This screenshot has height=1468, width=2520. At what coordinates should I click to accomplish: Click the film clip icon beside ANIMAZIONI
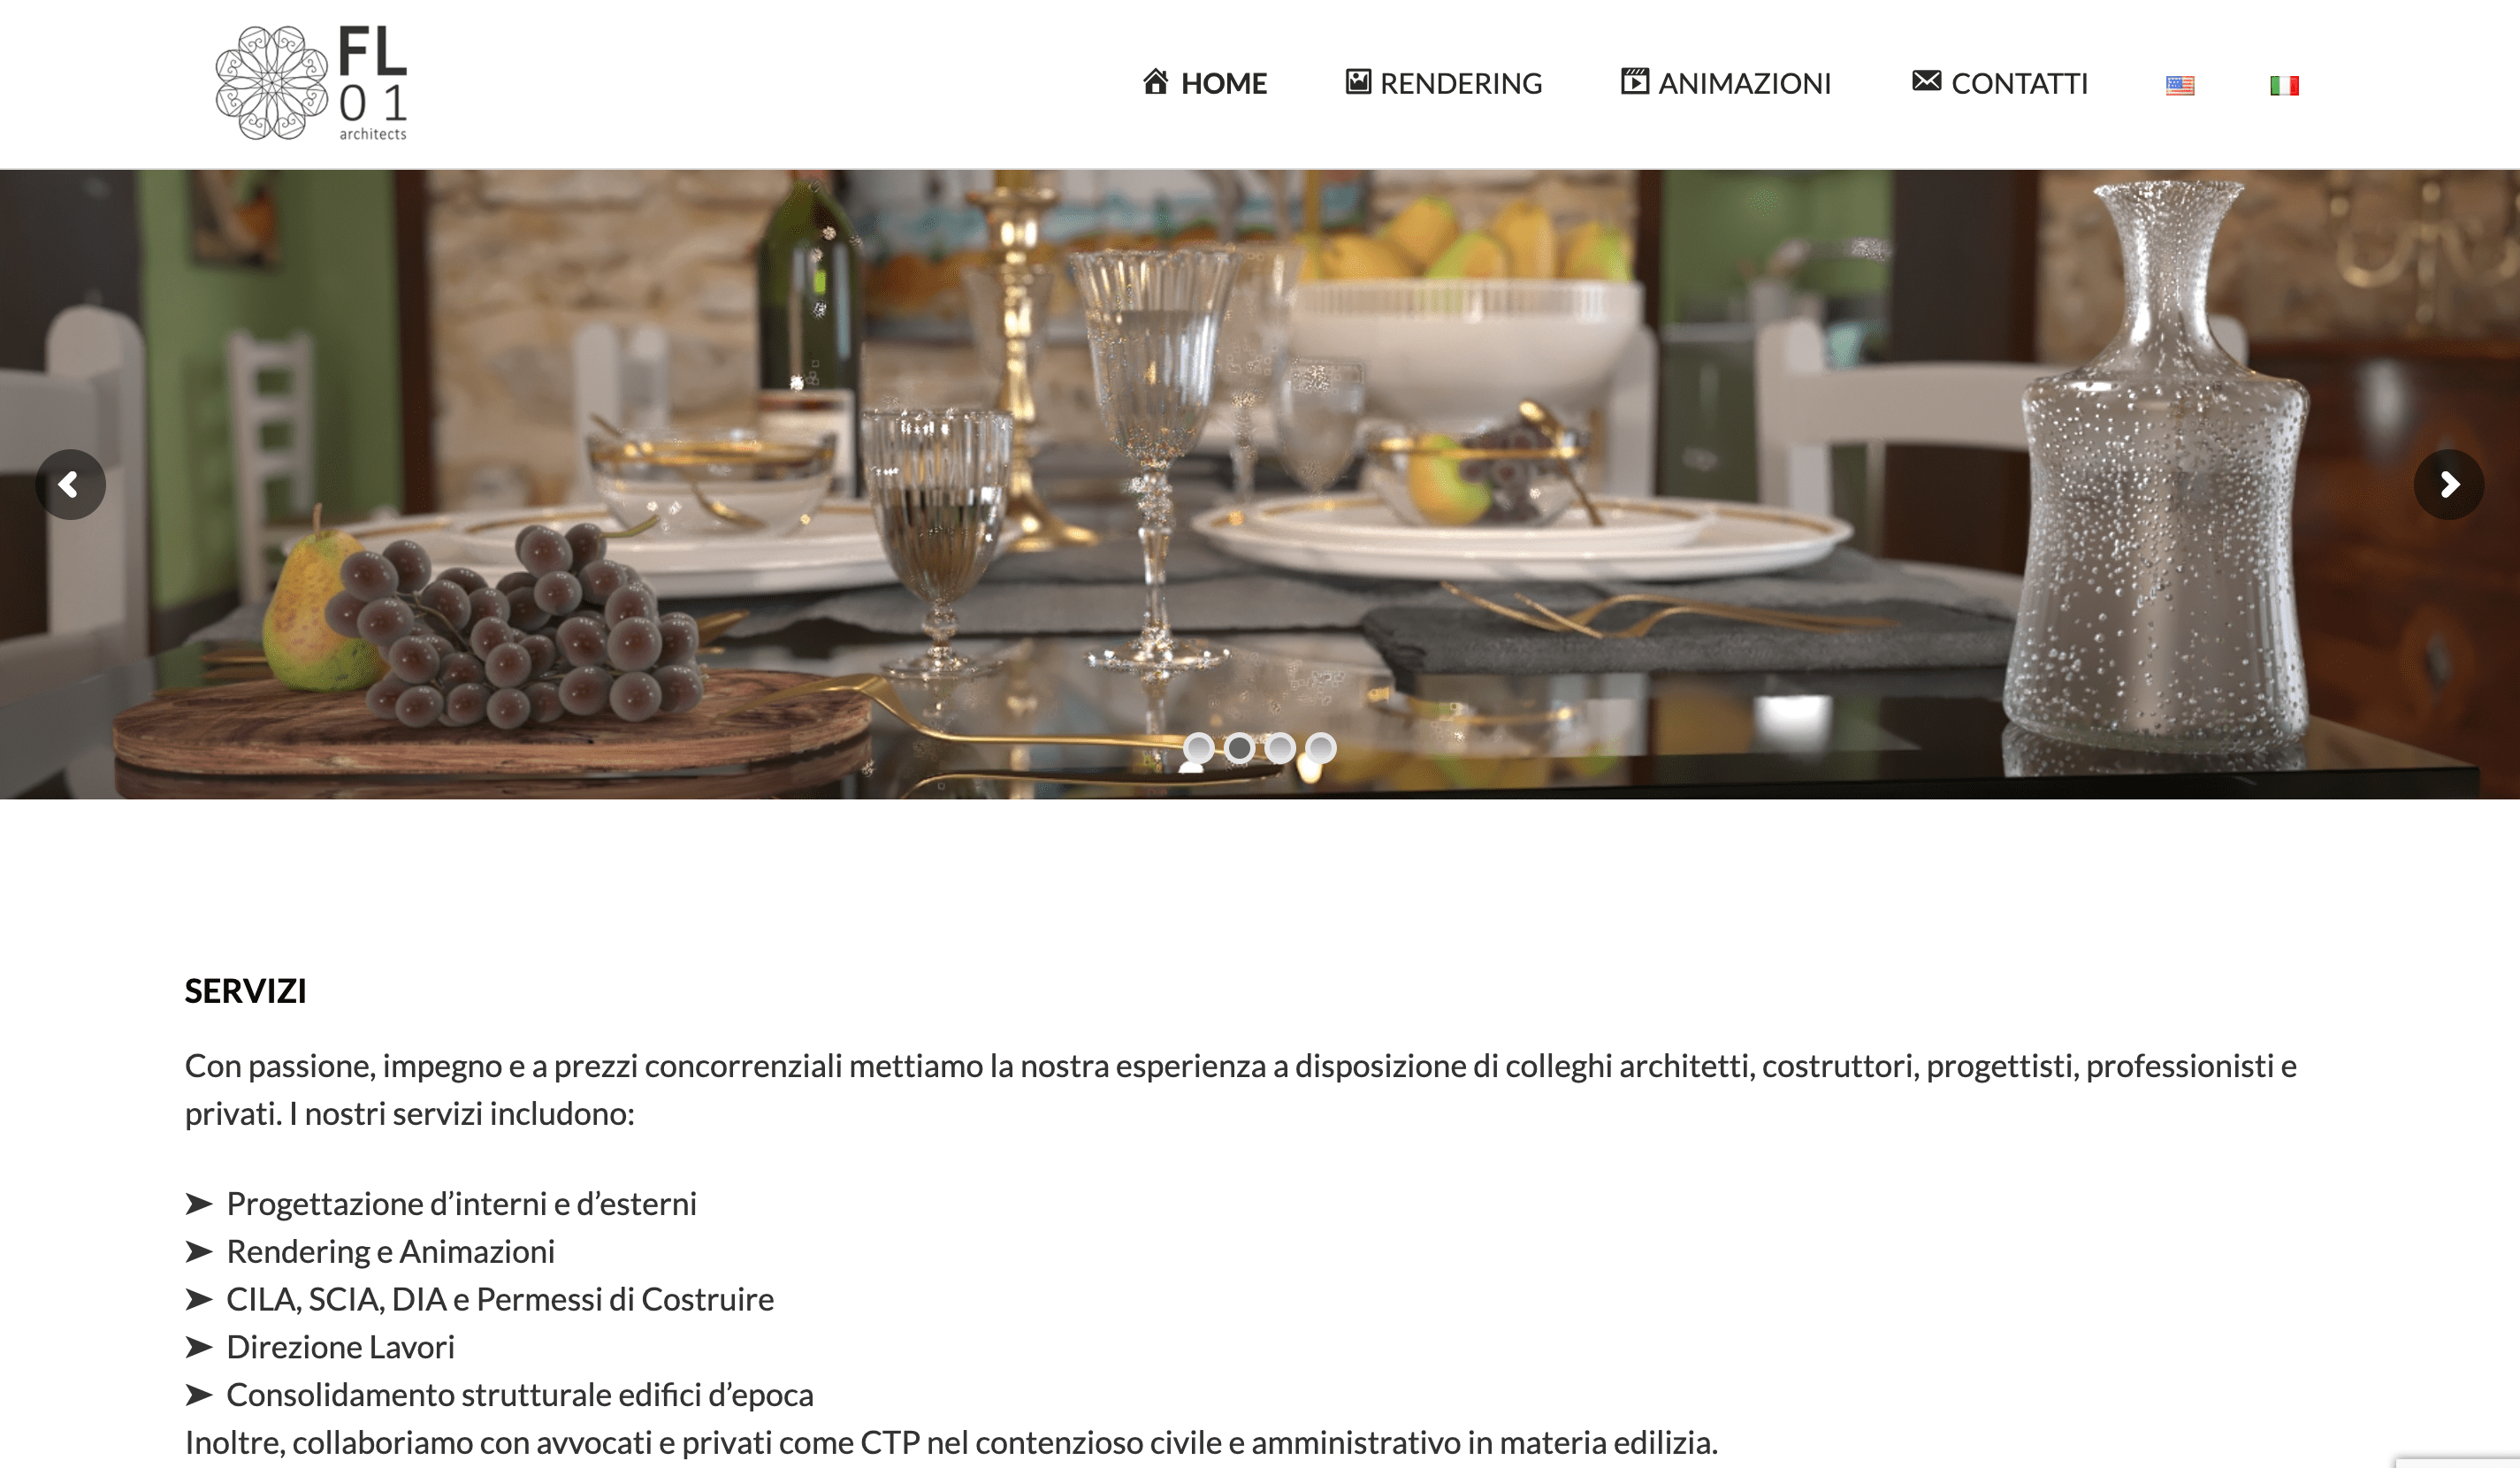tap(1634, 81)
